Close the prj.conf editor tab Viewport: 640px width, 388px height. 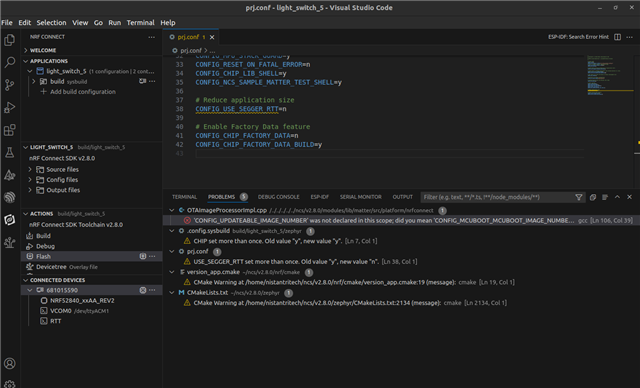click(212, 37)
